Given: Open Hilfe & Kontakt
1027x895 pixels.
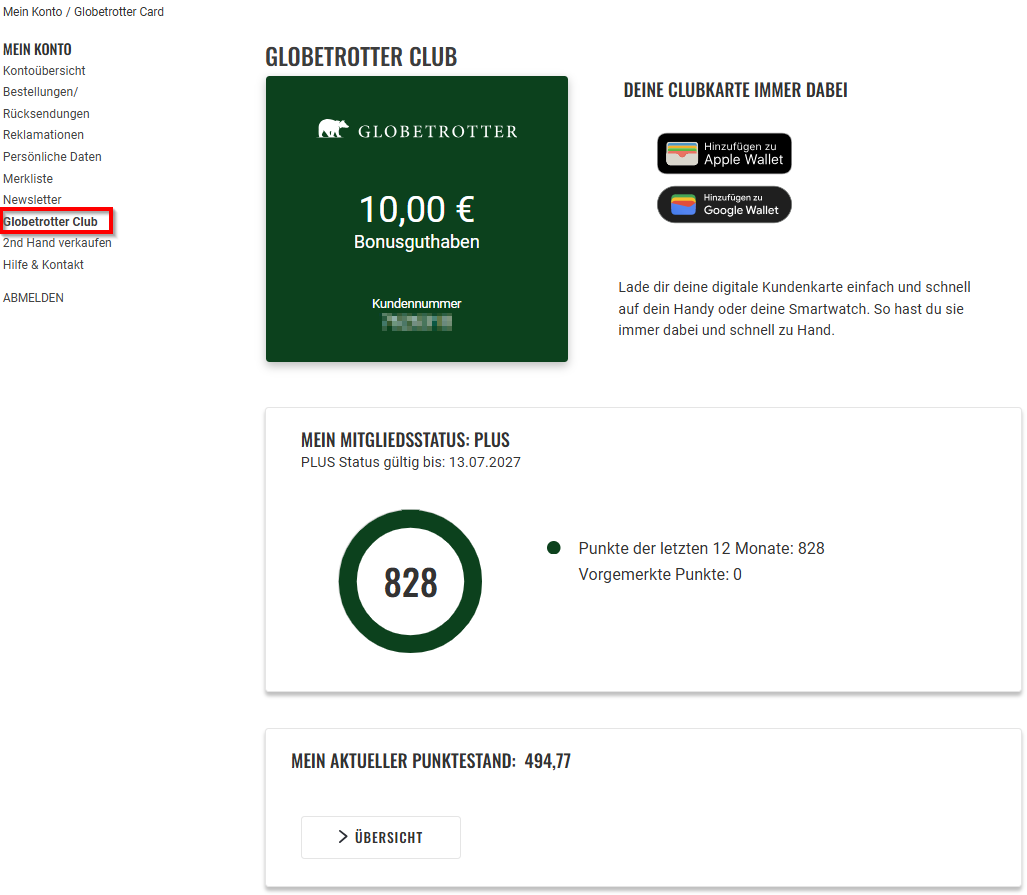Looking at the screenshot, I should click(x=43, y=265).
